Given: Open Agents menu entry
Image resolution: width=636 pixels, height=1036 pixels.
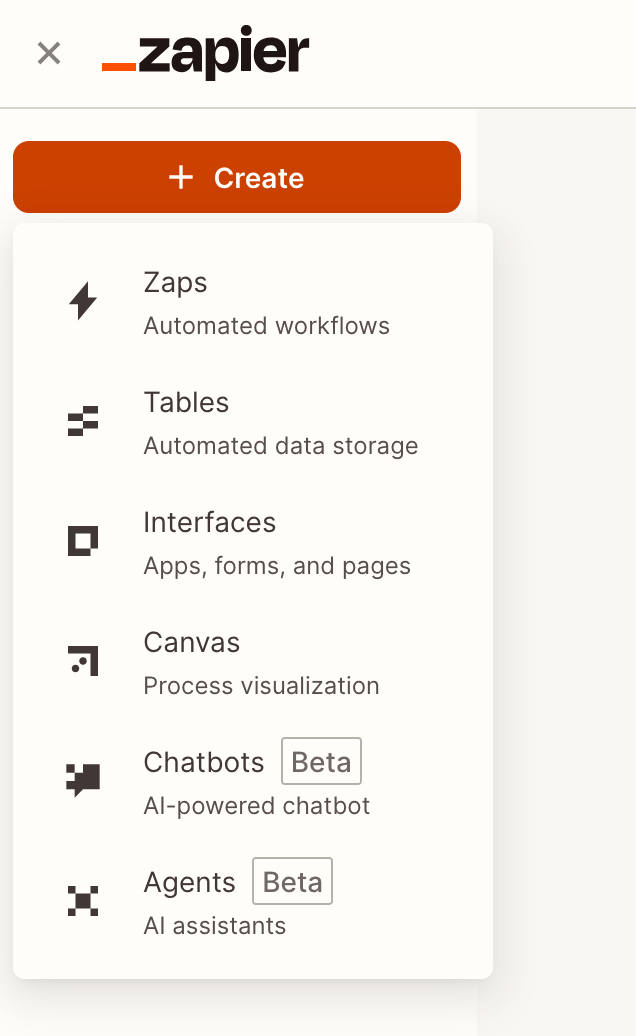Looking at the screenshot, I should point(190,883).
